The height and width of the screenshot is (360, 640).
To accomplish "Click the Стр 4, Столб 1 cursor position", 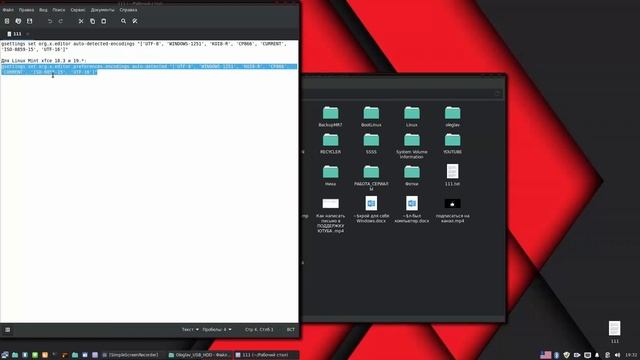I will coord(259,329).
